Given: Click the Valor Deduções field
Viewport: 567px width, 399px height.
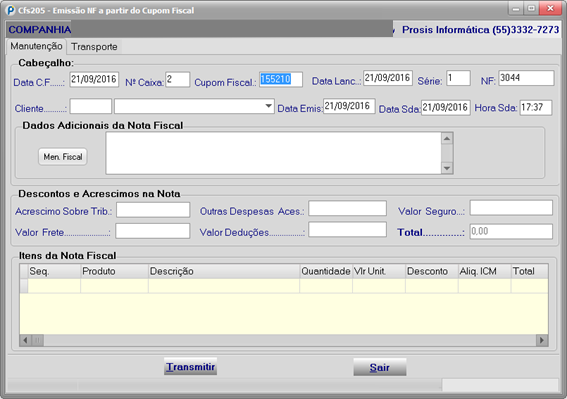Looking at the screenshot, I should (x=348, y=230).
